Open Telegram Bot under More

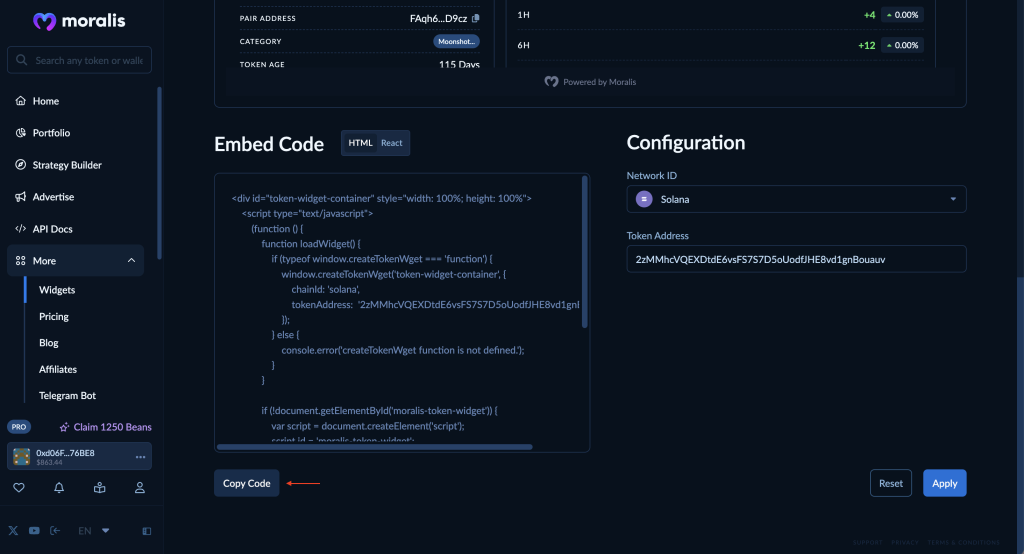[67, 395]
